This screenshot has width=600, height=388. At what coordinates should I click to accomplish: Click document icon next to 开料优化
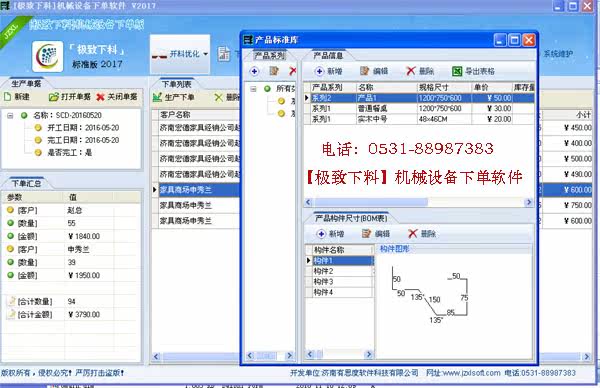pos(224,54)
